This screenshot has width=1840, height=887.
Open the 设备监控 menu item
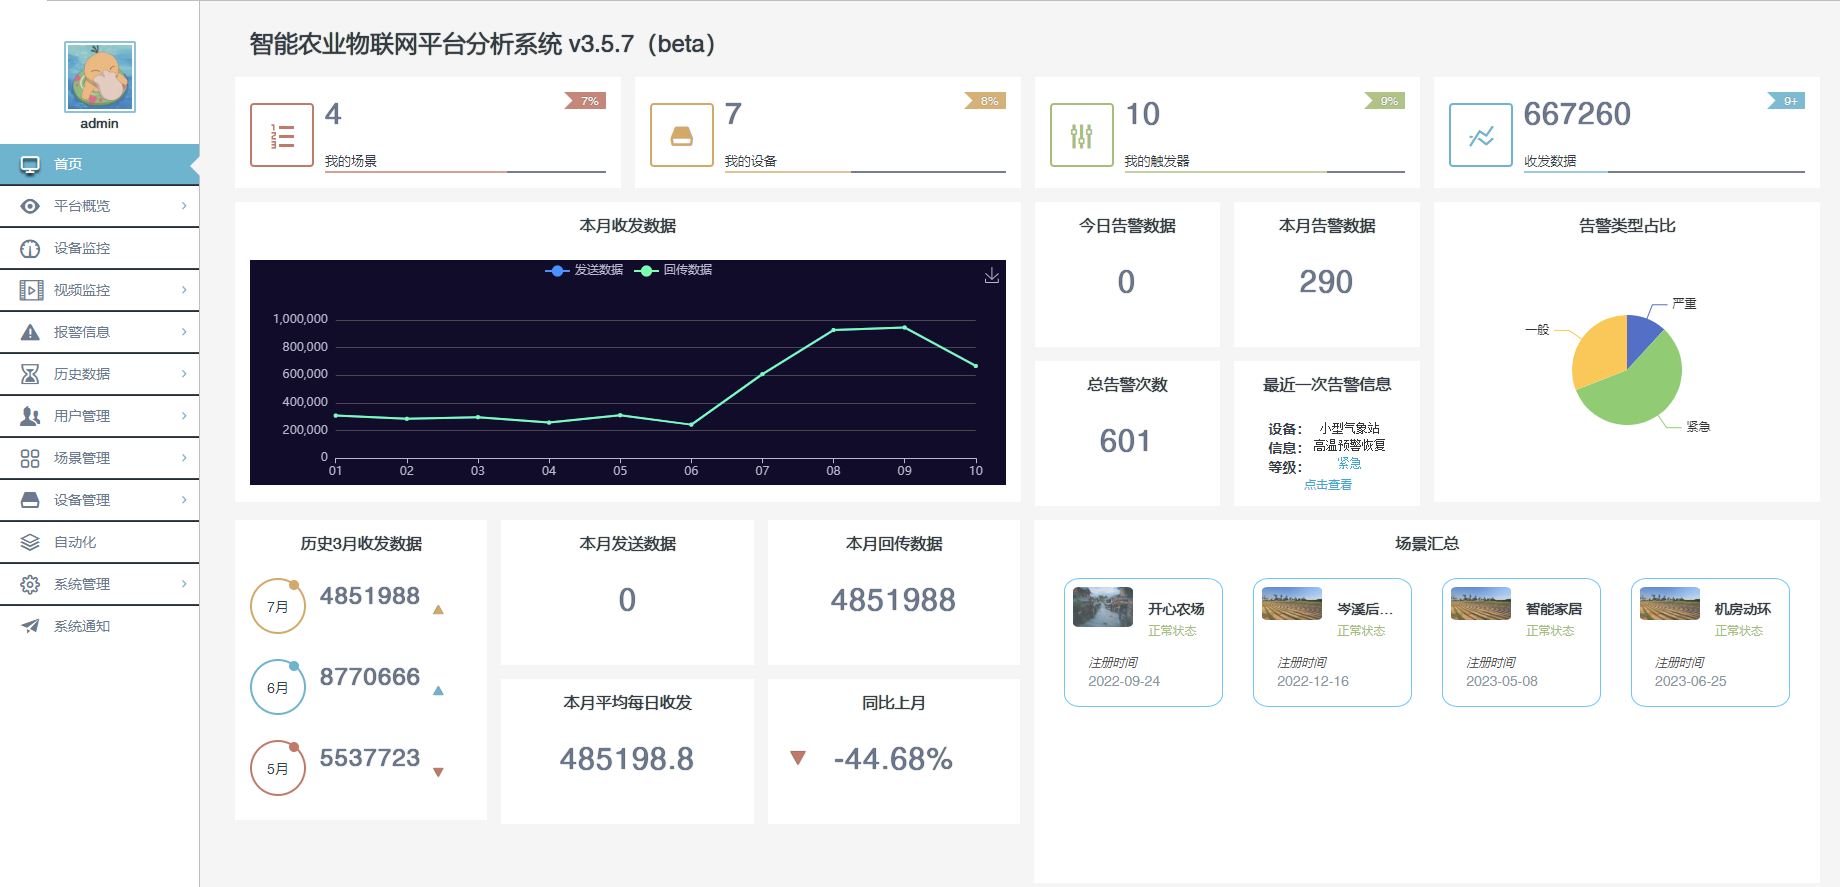[100, 248]
